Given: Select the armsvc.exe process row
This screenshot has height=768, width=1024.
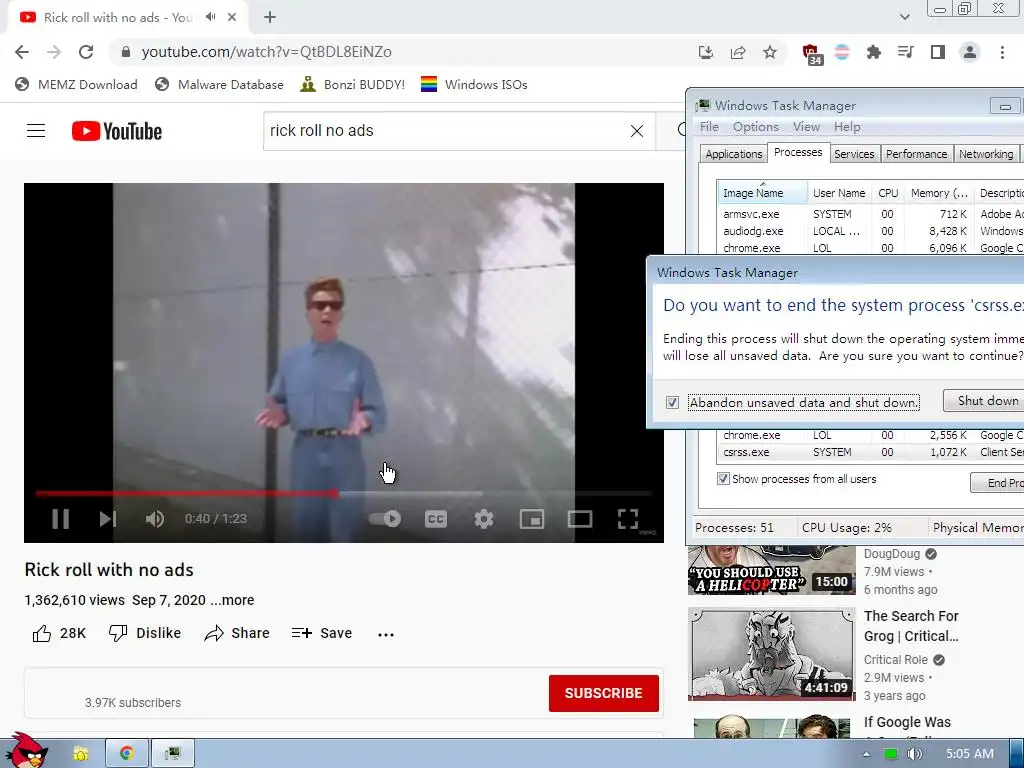Looking at the screenshot, I should (871, 214).
